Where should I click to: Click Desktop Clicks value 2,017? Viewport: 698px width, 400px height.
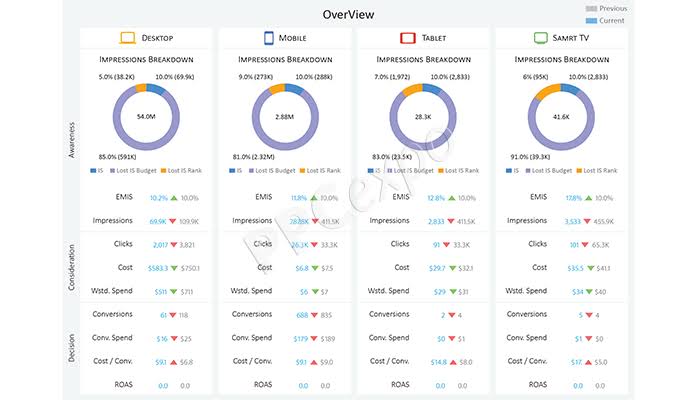160,245
